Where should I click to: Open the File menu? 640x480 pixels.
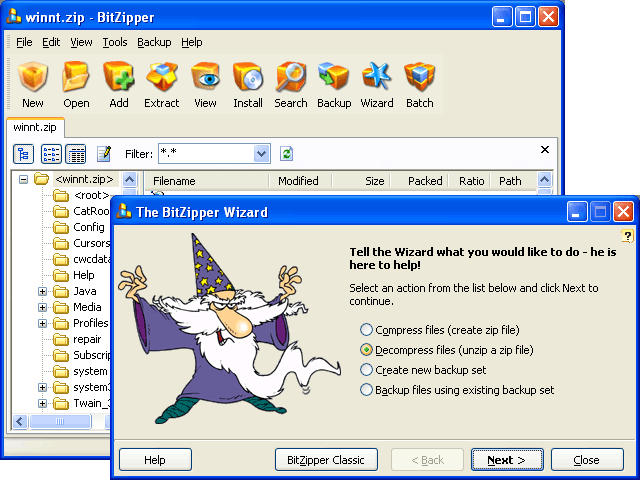pos(24,42)
